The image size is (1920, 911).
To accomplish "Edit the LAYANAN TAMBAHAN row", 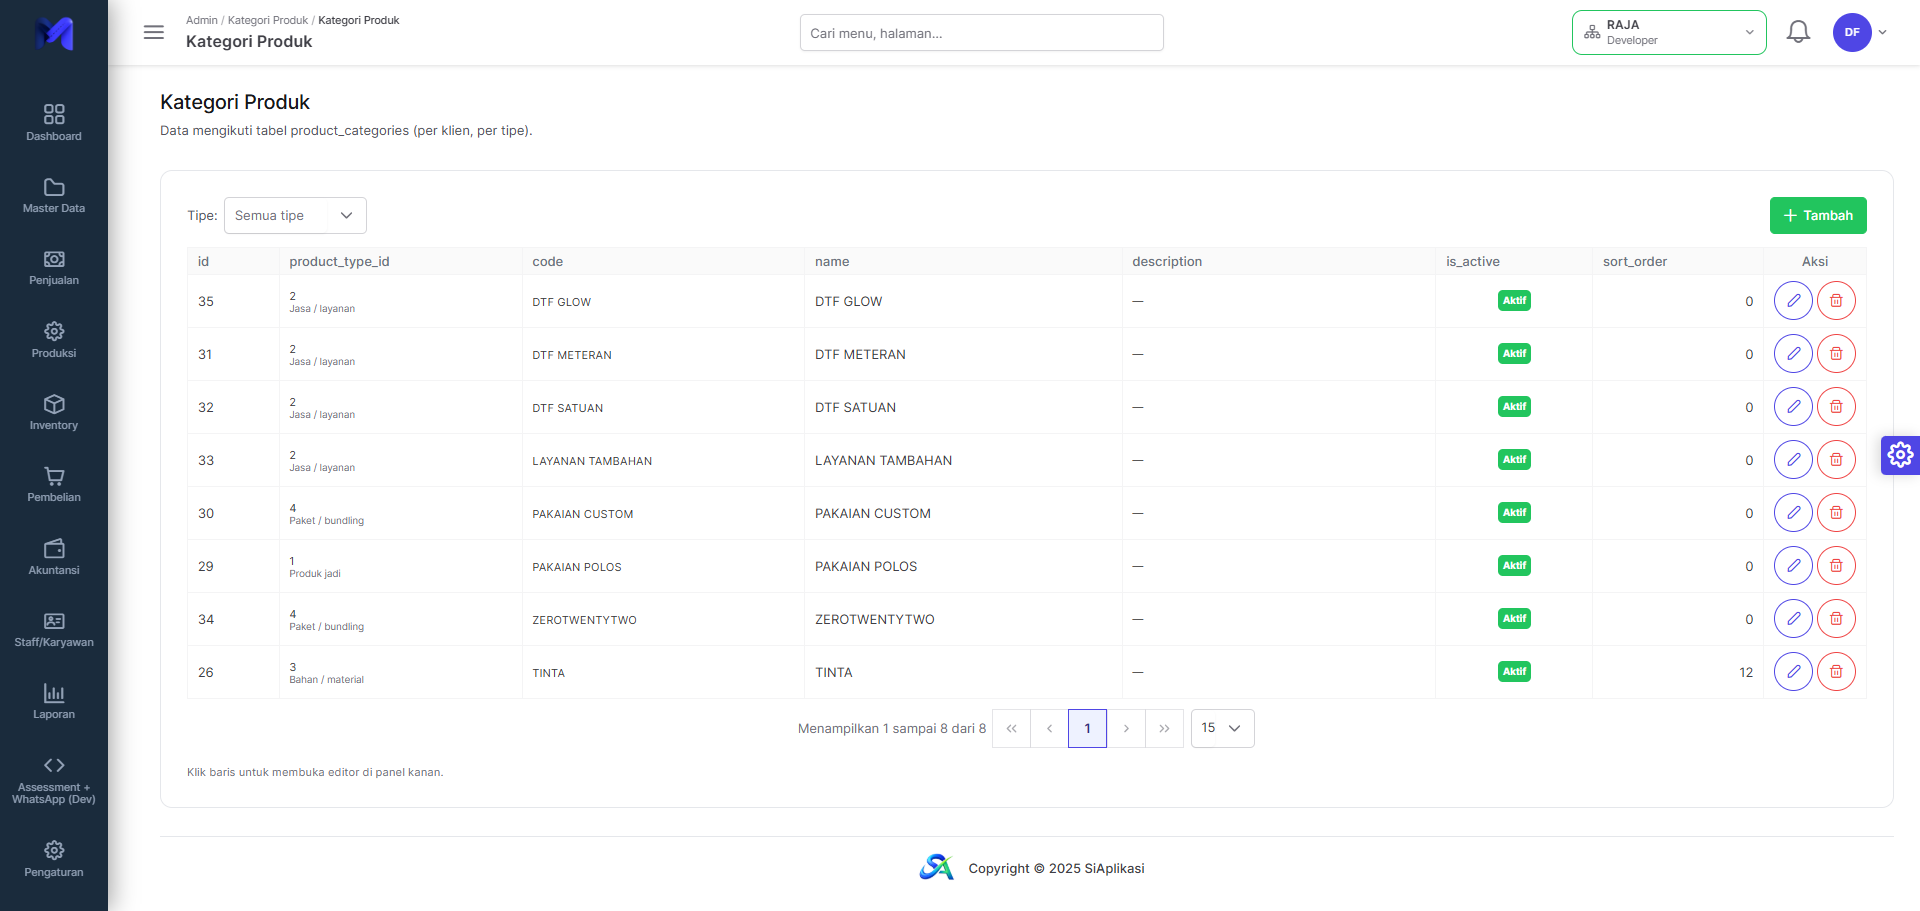I will [x=1793, y=460].
